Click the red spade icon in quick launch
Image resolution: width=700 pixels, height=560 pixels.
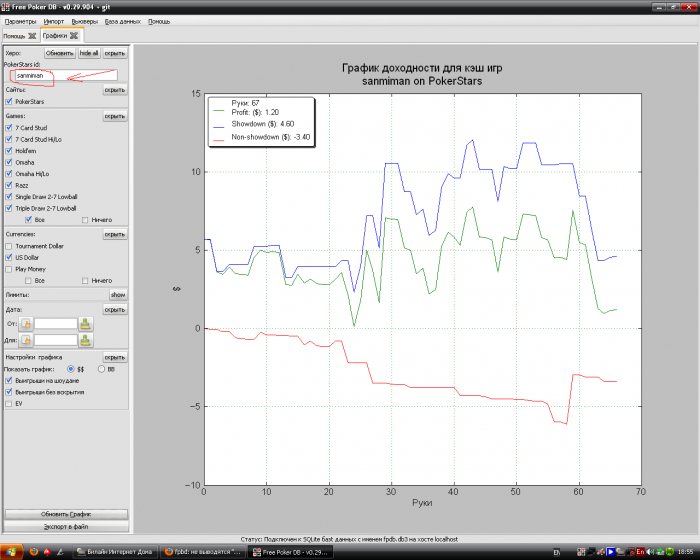click(x=47, y=552)
